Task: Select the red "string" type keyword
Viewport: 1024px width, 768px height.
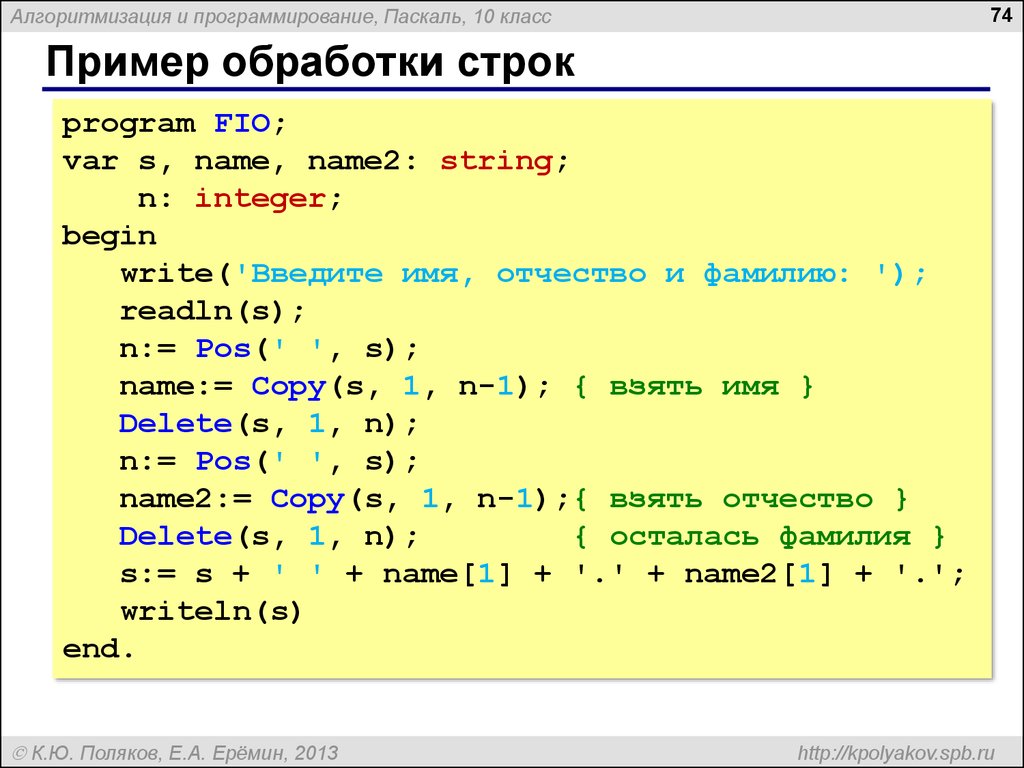Action: coord(497,161)
